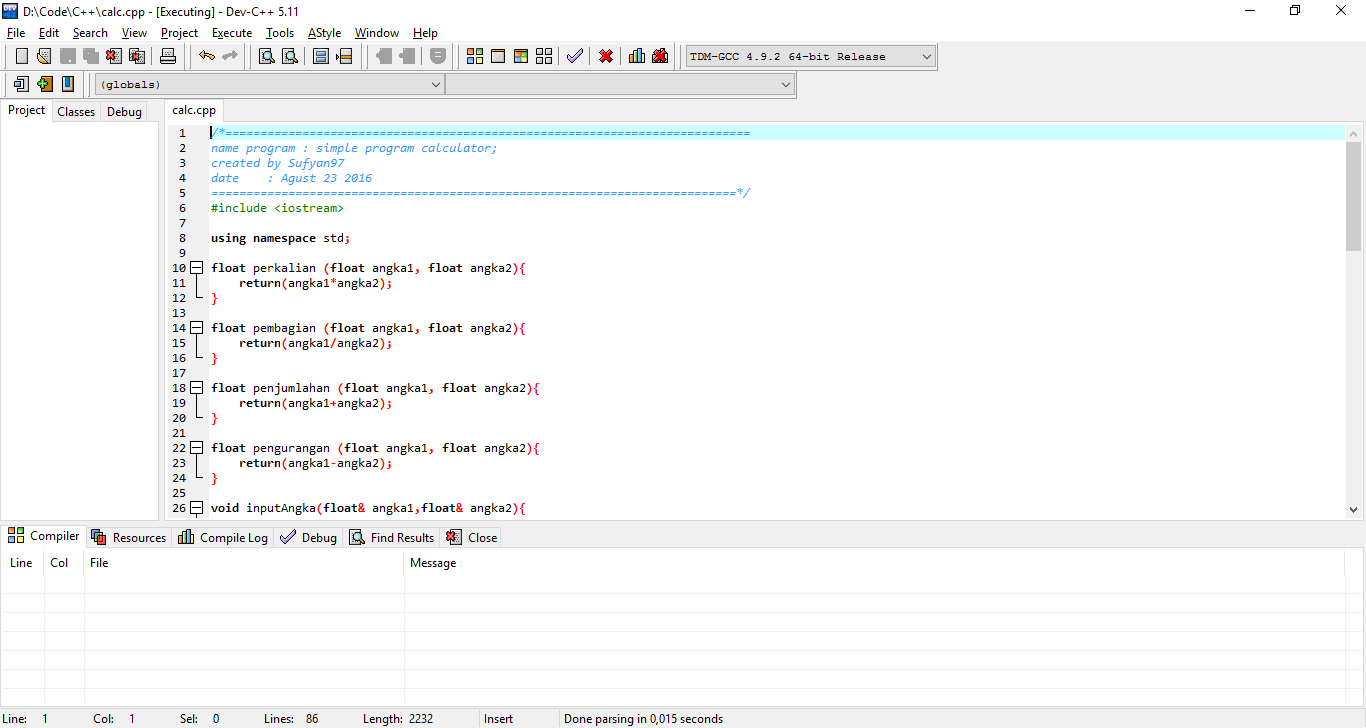Viewport: 1366px width, 728px height.
Task: Click the Rebuild All toolbar icon
Action: click(544, 56)
